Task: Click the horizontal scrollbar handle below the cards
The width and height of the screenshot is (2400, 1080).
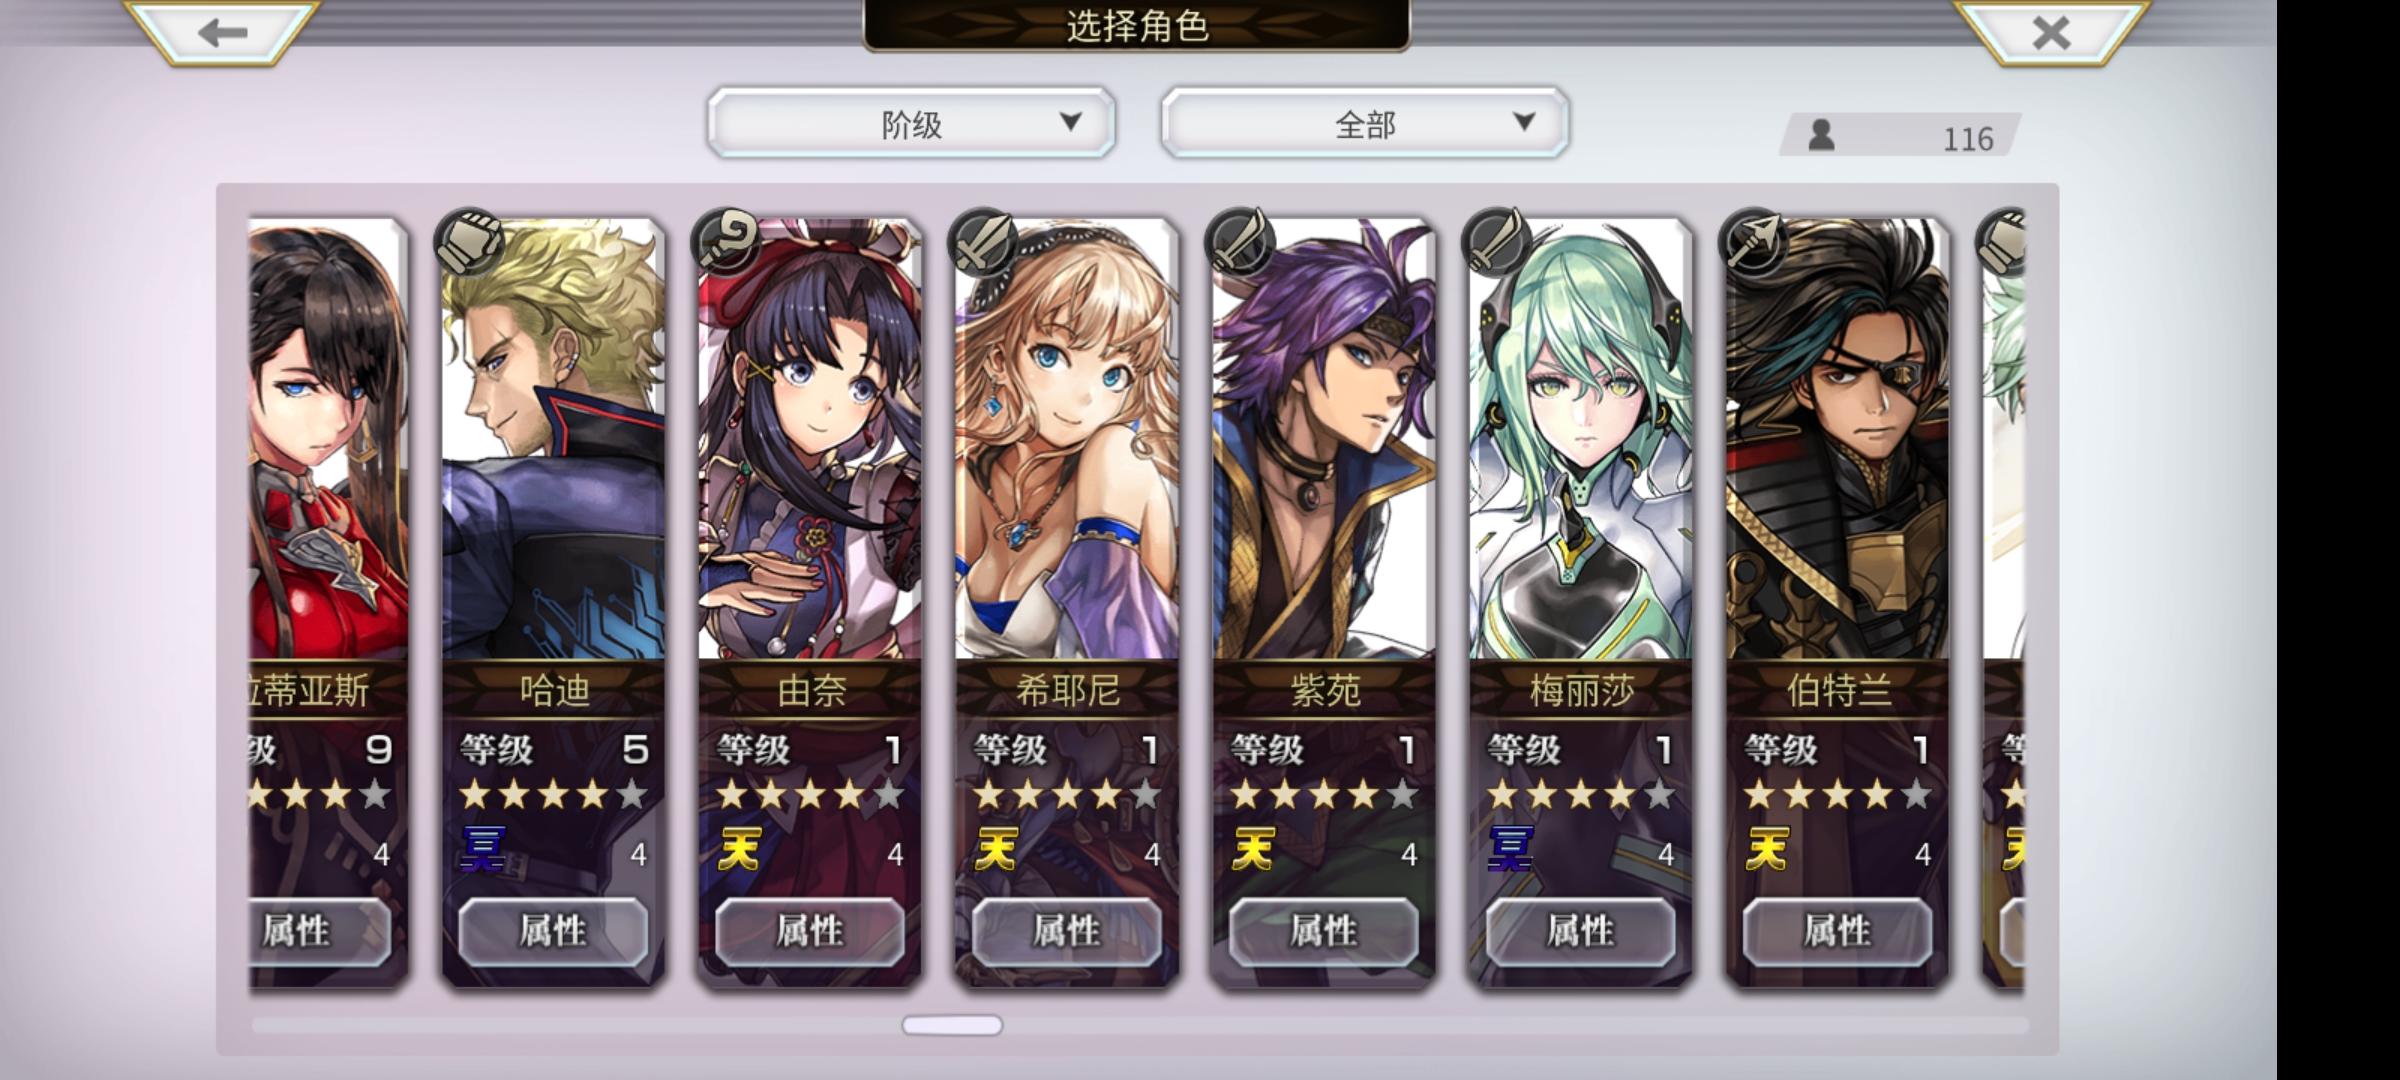Action: tap(952, 1025)
